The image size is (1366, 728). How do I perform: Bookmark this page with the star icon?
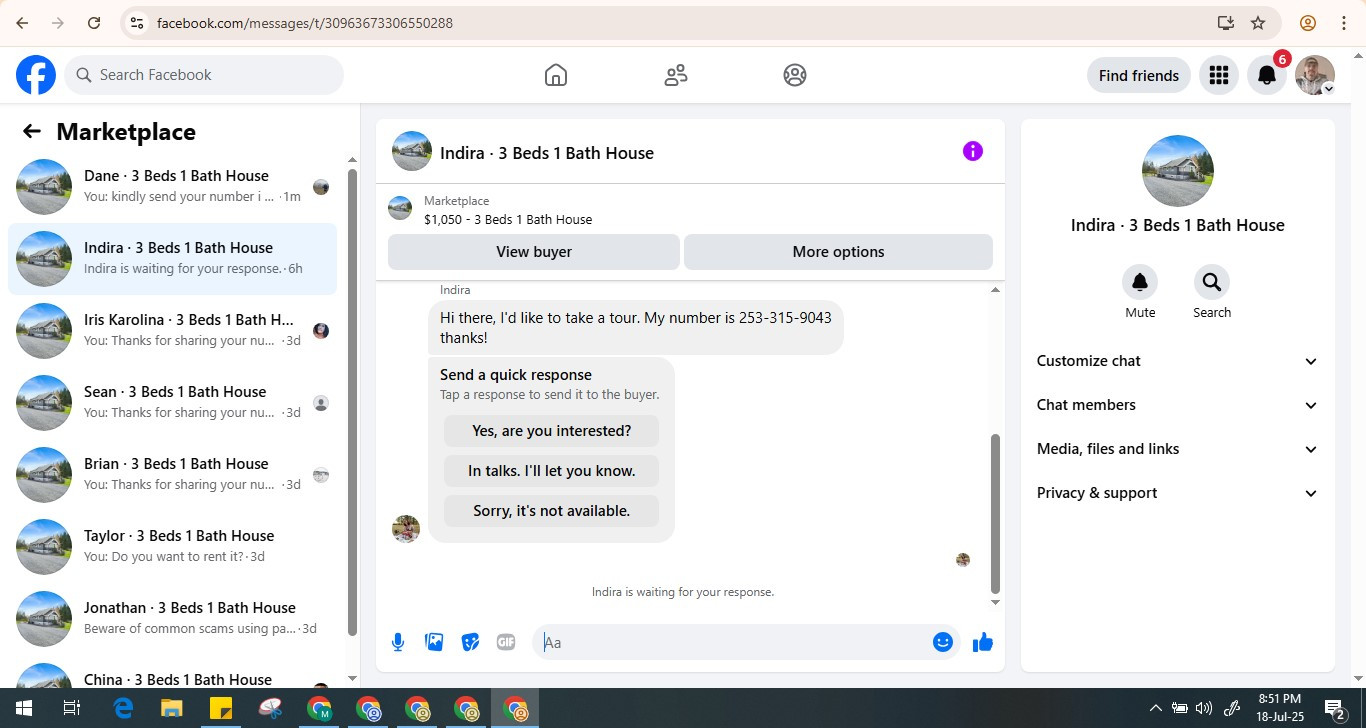(1258, 23)
